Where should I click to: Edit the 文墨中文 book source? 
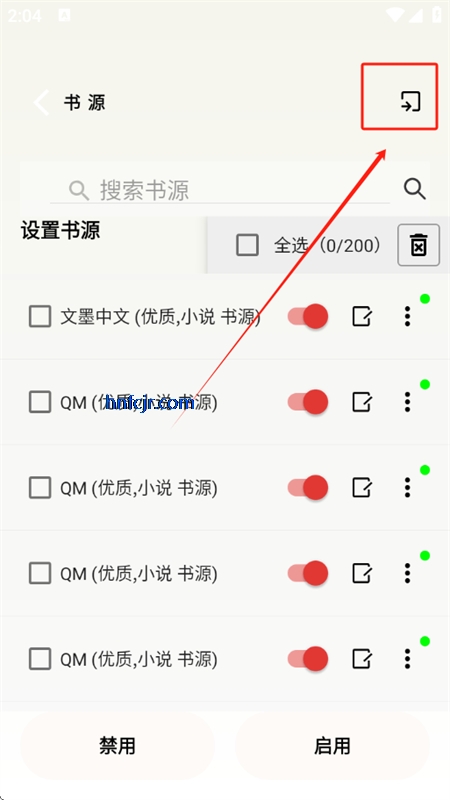(x=362, y=316)
